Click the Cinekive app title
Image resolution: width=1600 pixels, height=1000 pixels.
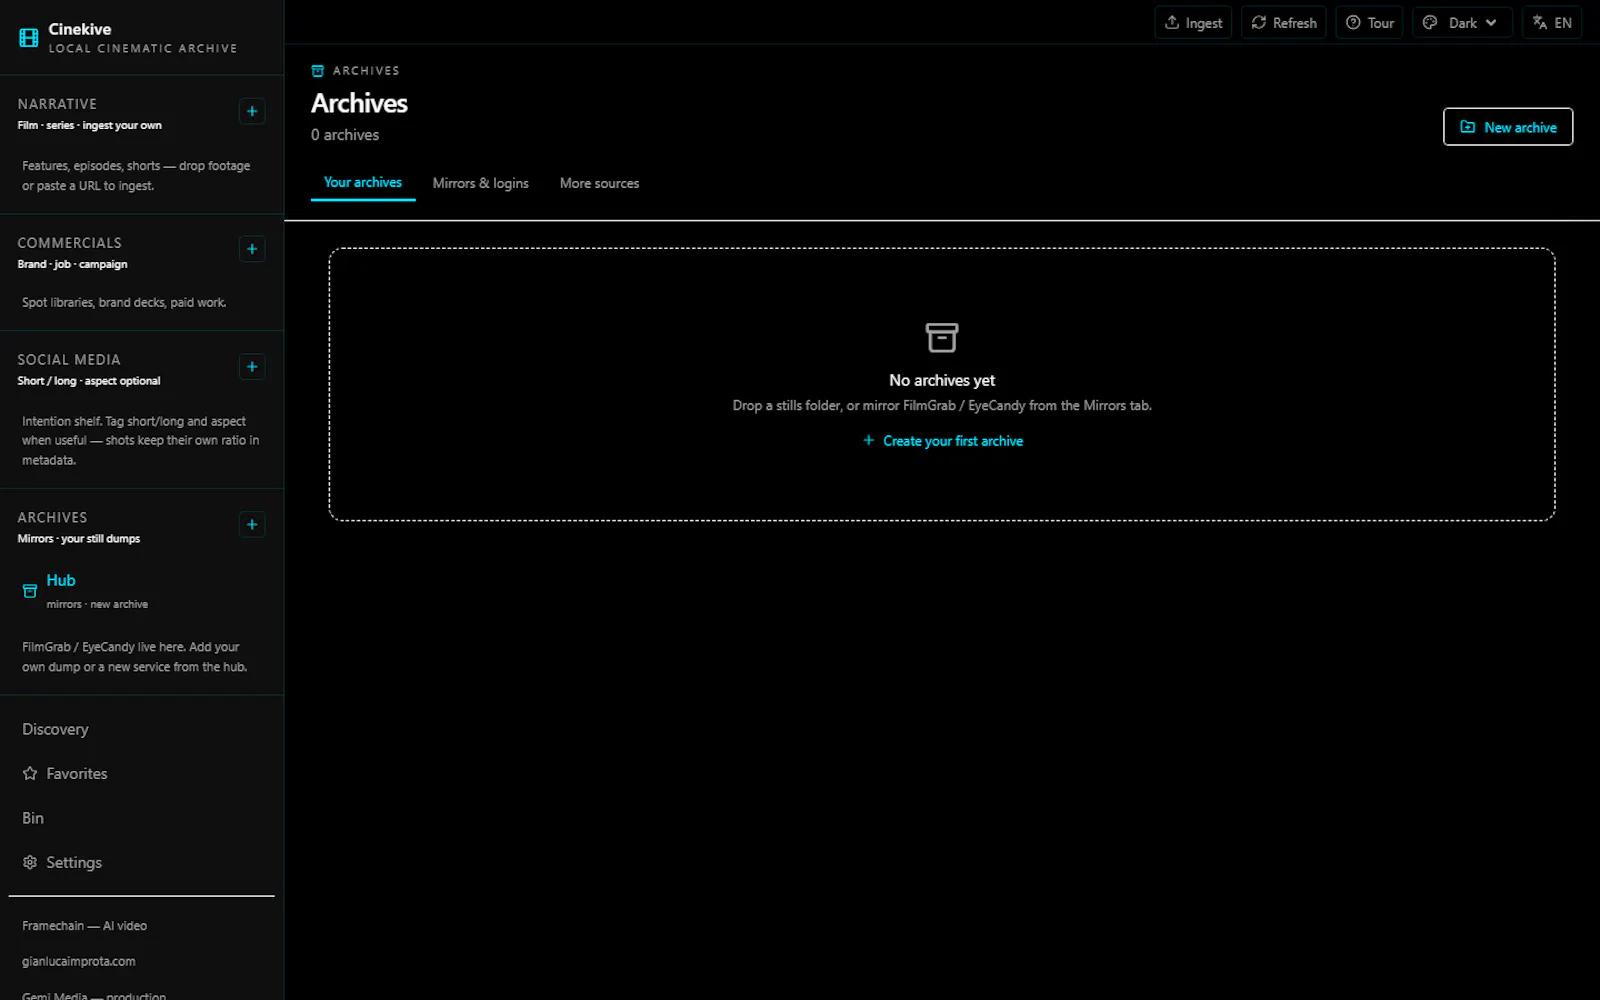(80, 29)
